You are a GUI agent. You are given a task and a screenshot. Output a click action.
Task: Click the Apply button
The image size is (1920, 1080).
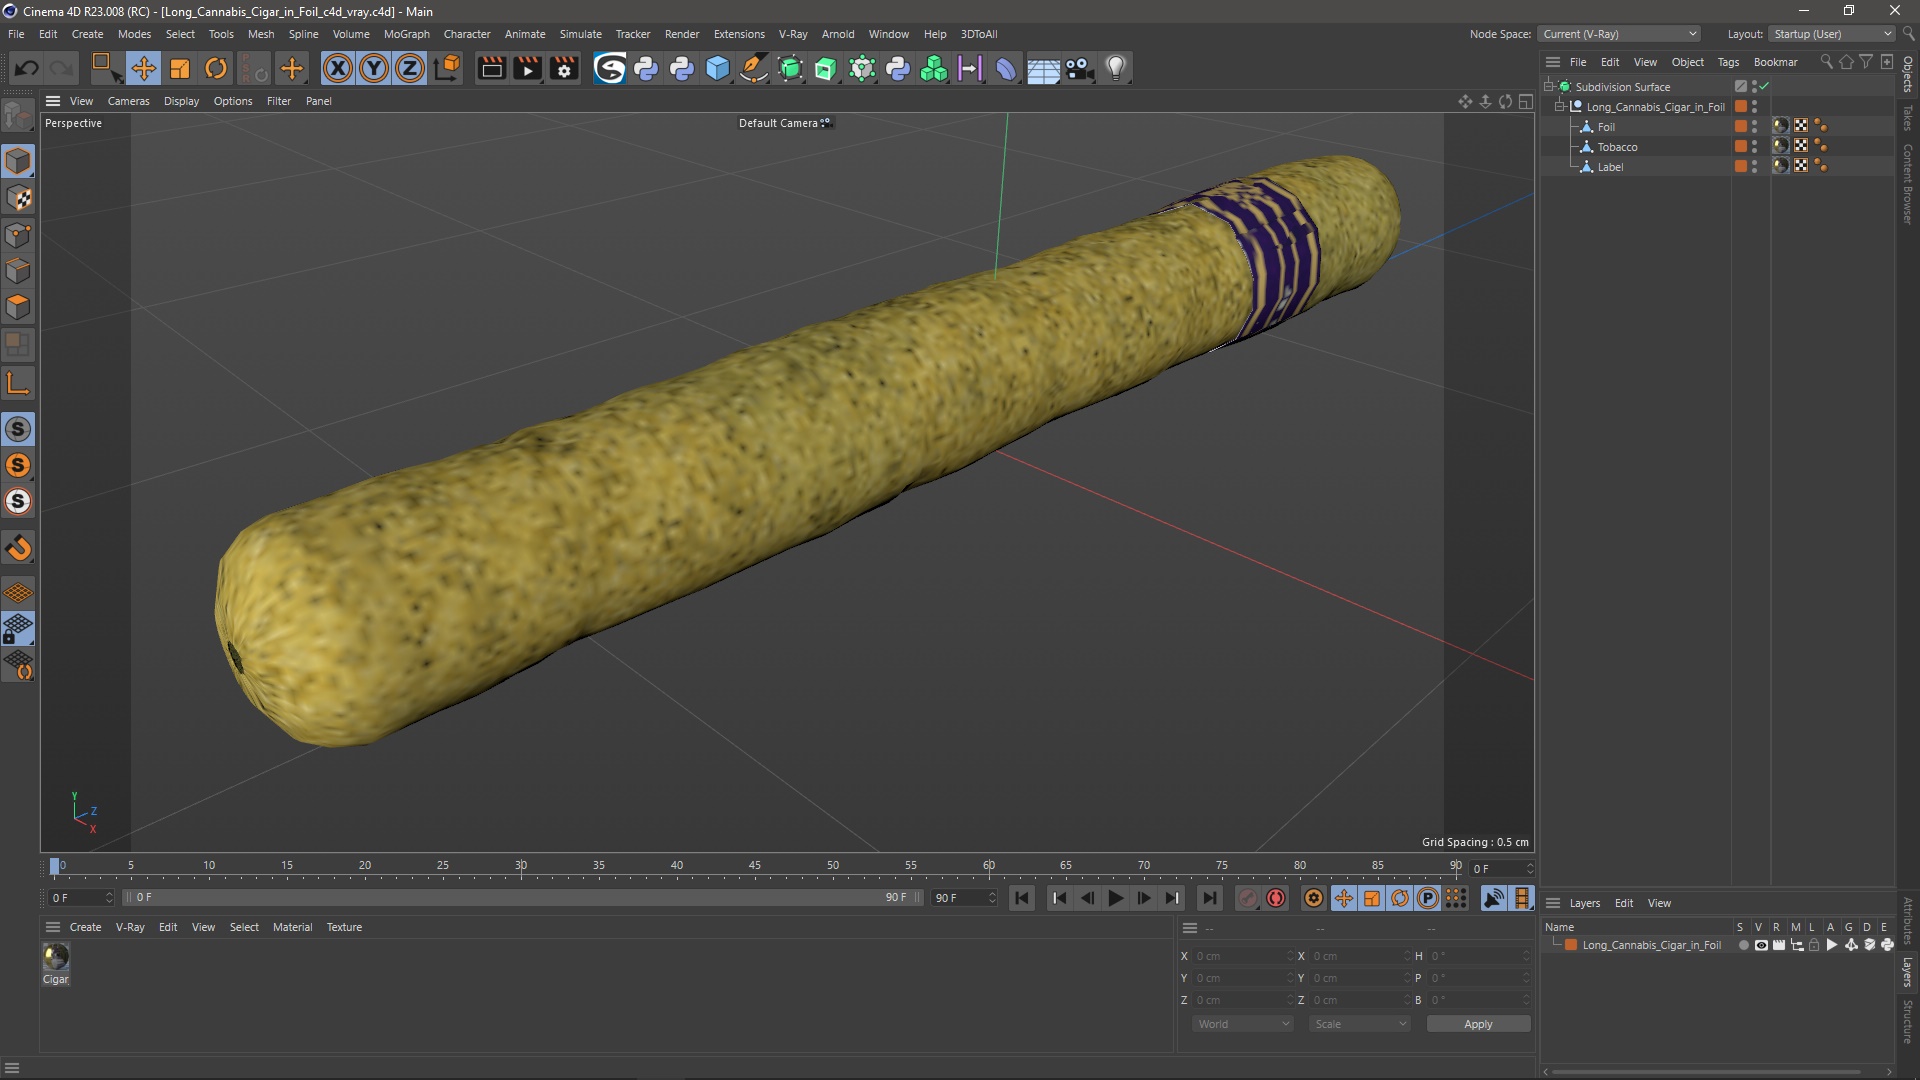coord(1477,1024)
